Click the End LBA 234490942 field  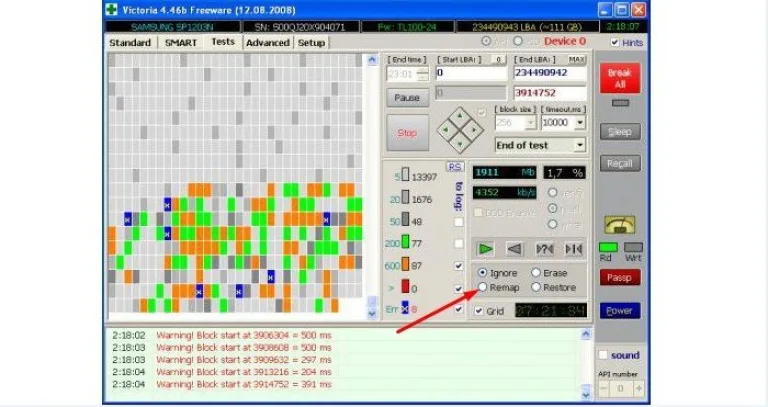[x=550, y=73]
